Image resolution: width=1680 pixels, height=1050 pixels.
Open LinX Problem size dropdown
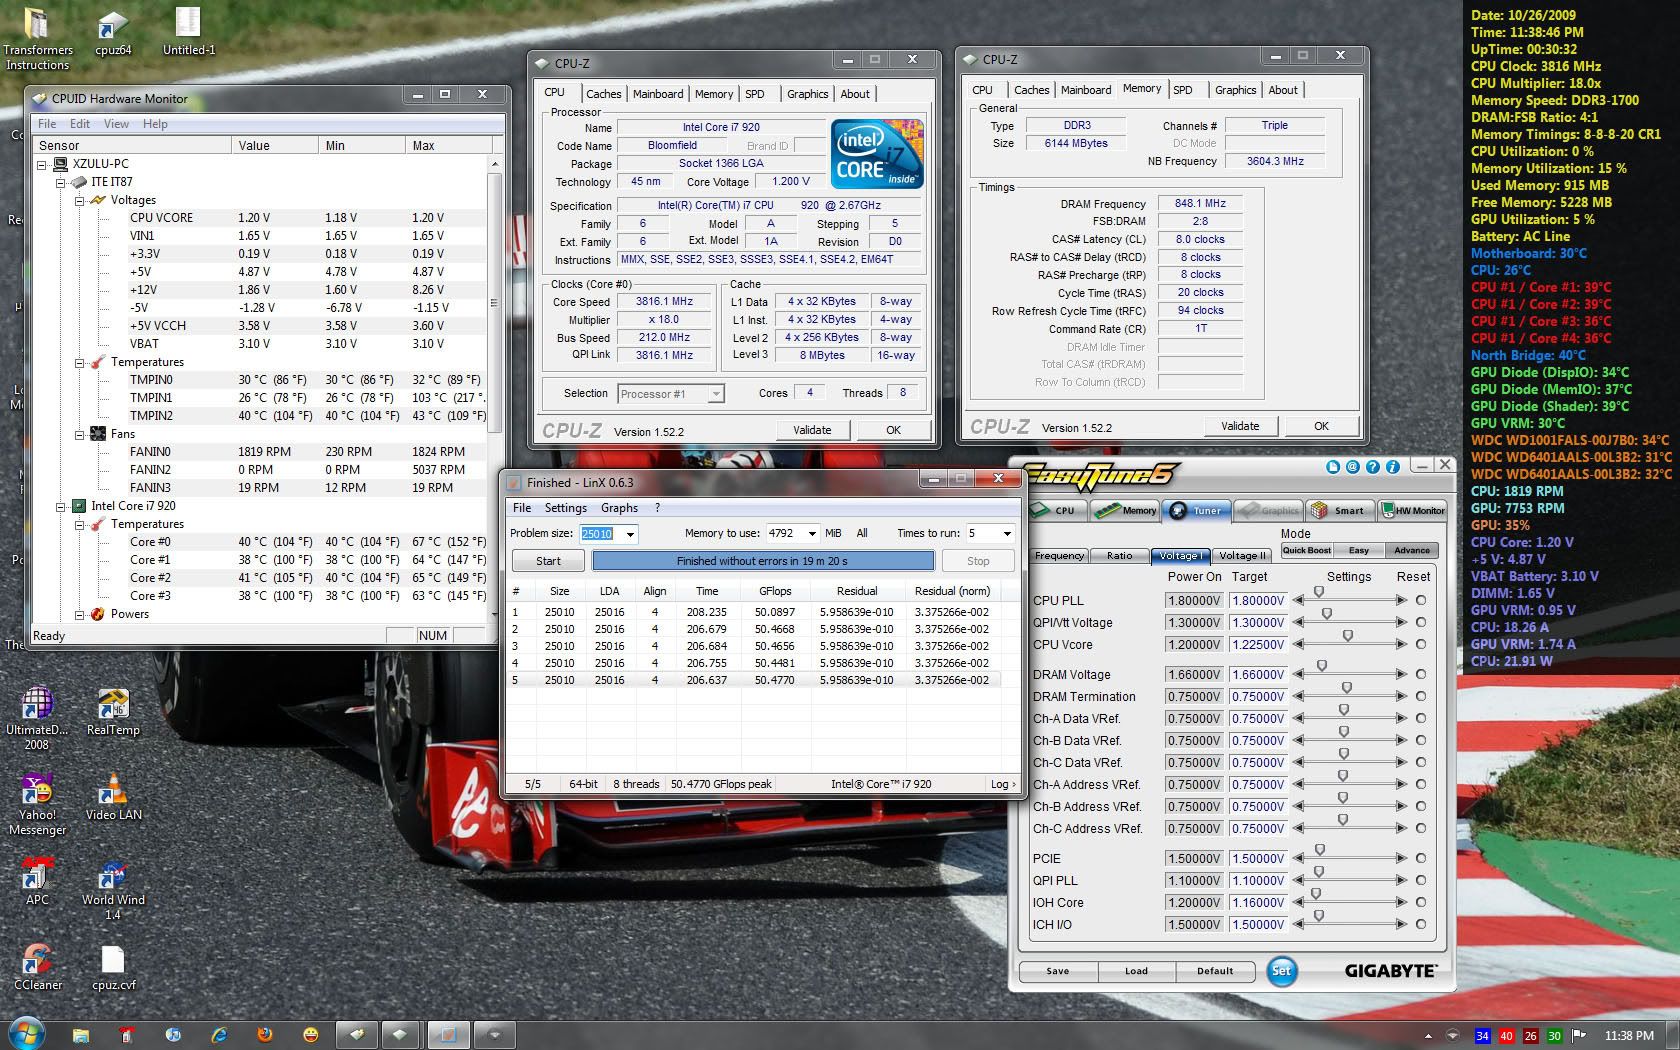(630, 534)
